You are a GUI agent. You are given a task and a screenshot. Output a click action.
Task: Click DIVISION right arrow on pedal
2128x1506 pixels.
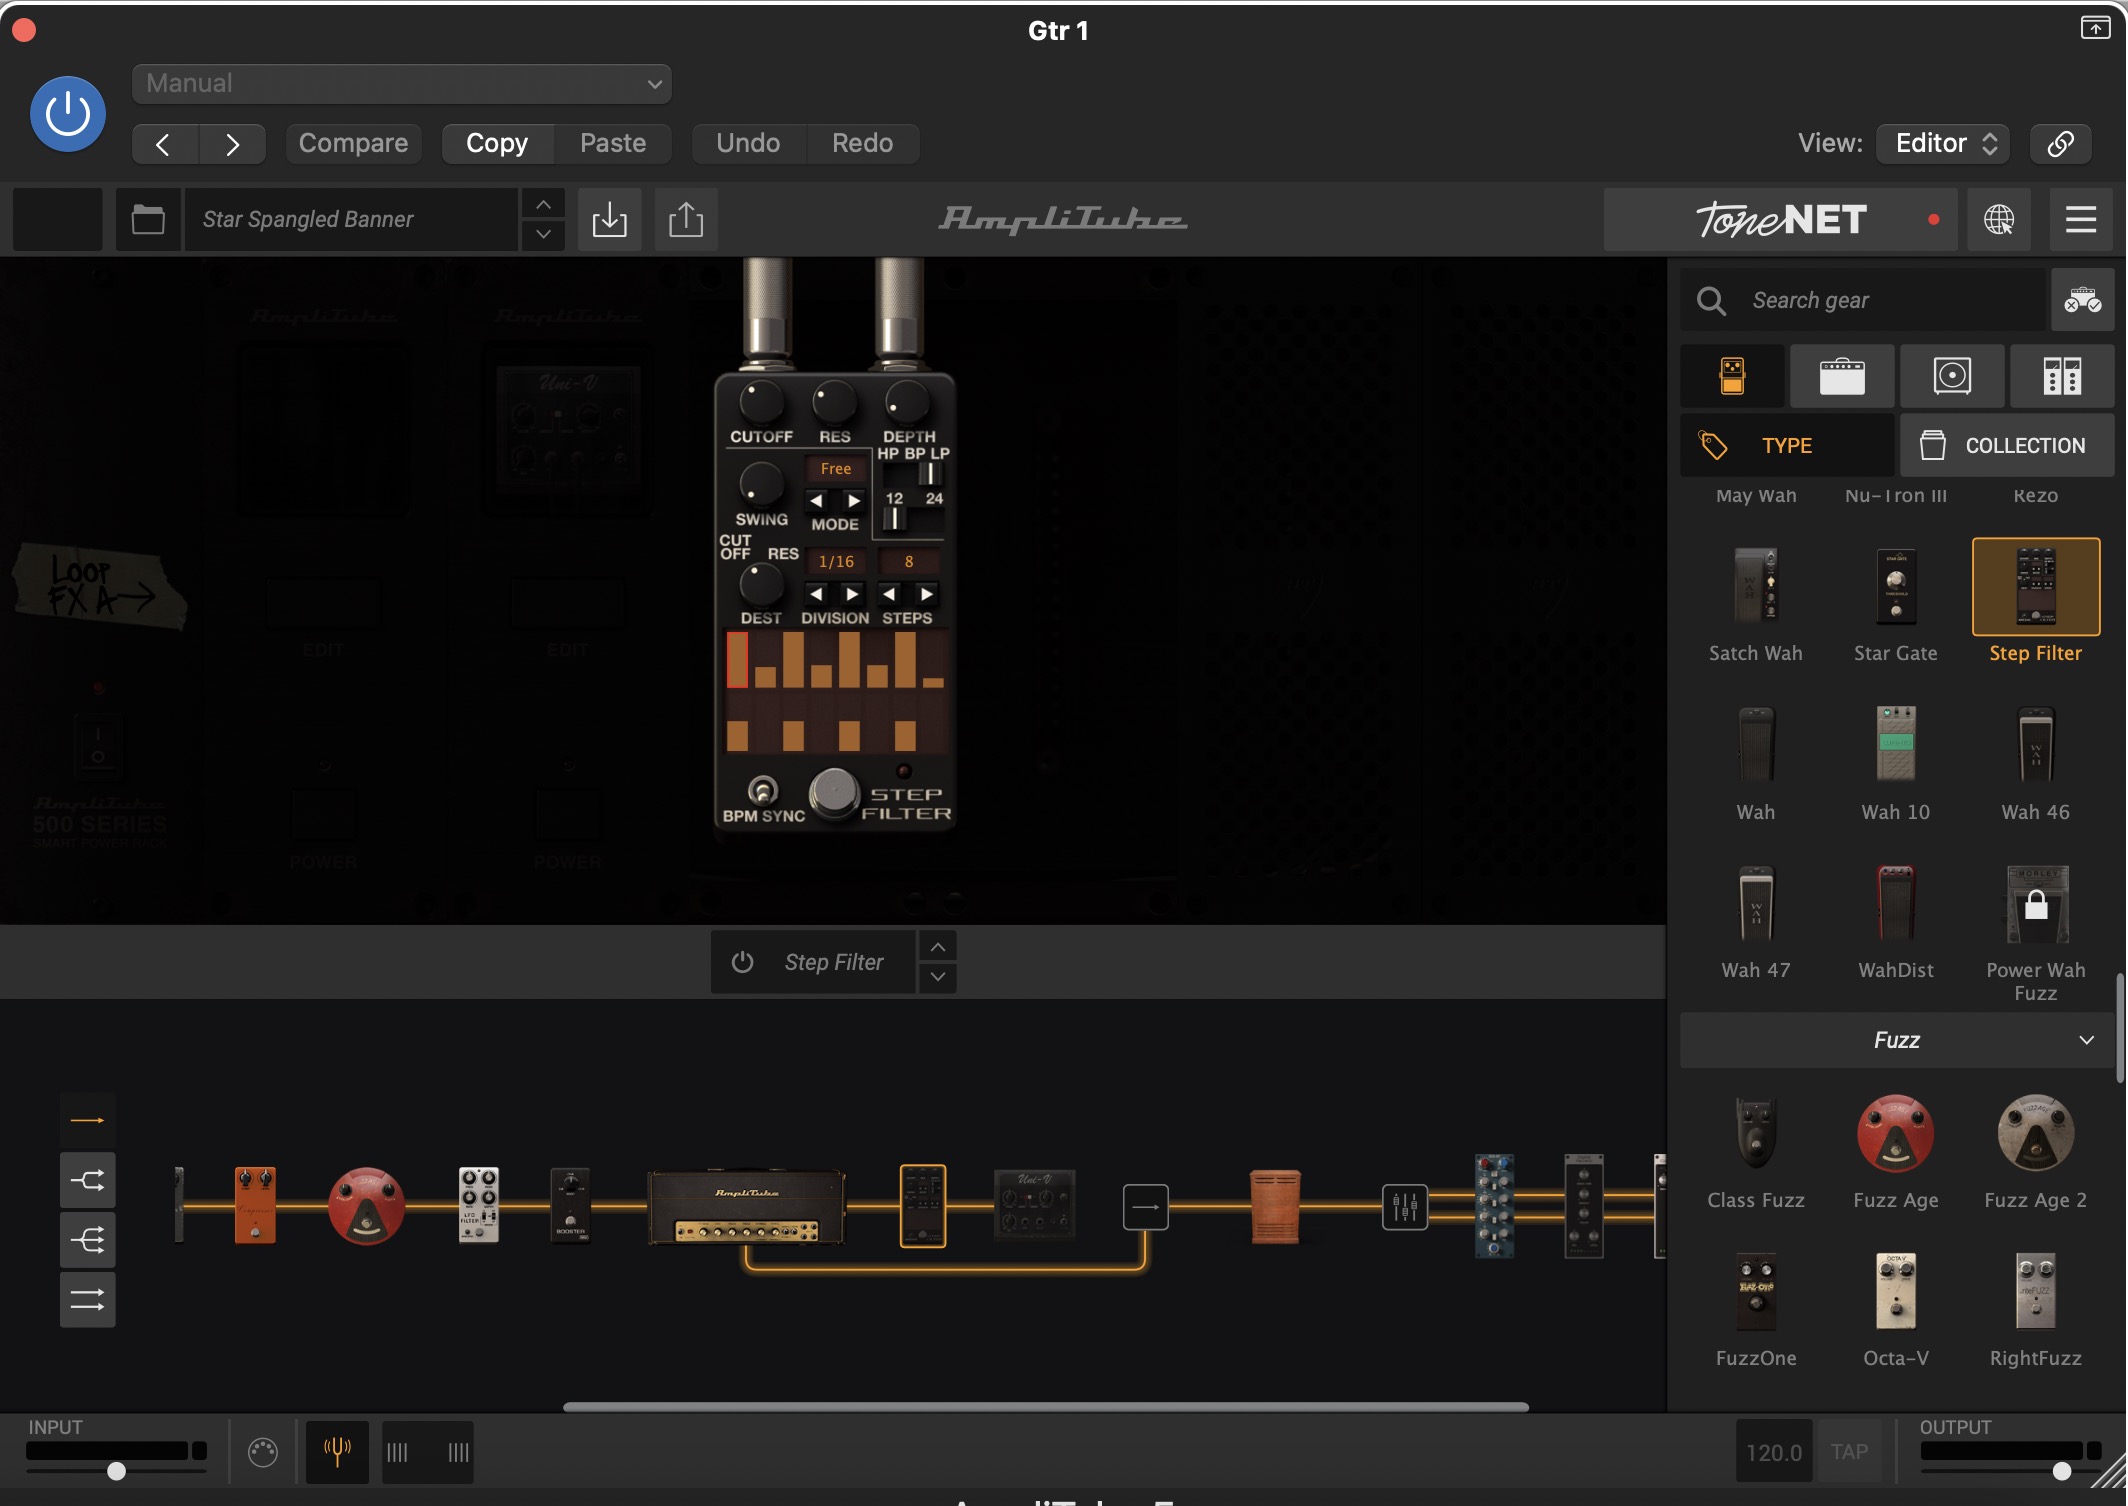(x=852, y=594)
